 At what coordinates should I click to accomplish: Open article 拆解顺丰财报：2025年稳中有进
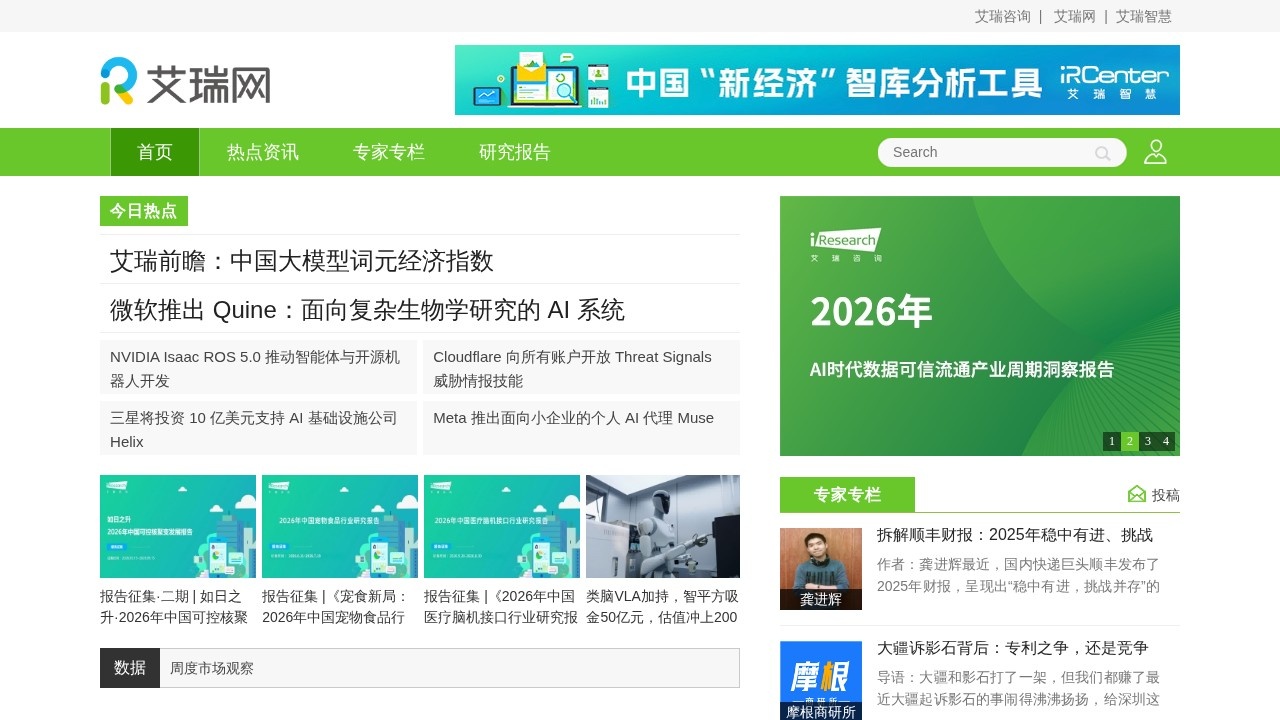coord(1015,535)
